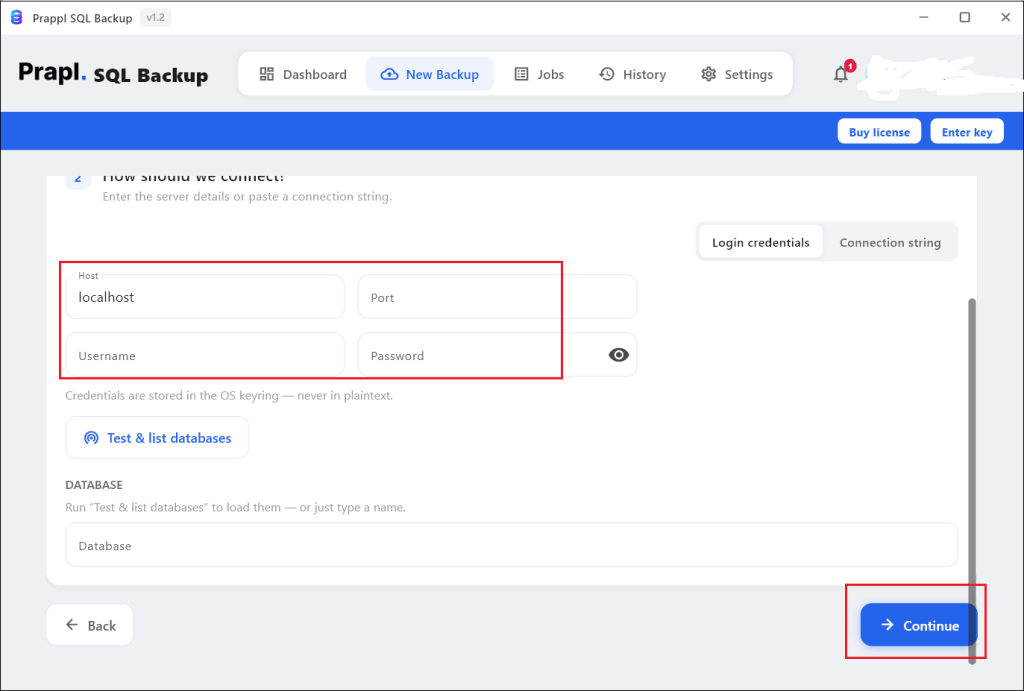Screen dimensions: 1024x691
Task: Open the Dashboard tab
Action: [303, 74]
